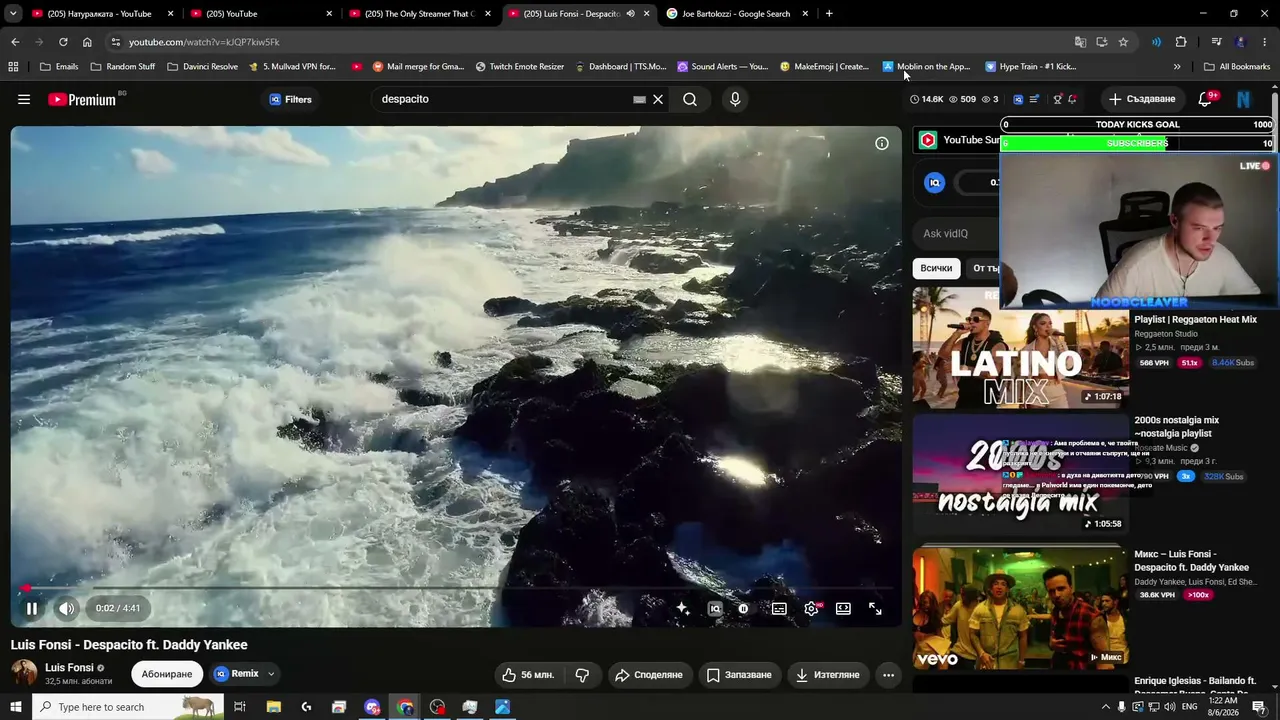Click the address bar URL
Screen dimensions: 1280x720
click(x=204, y=42)
